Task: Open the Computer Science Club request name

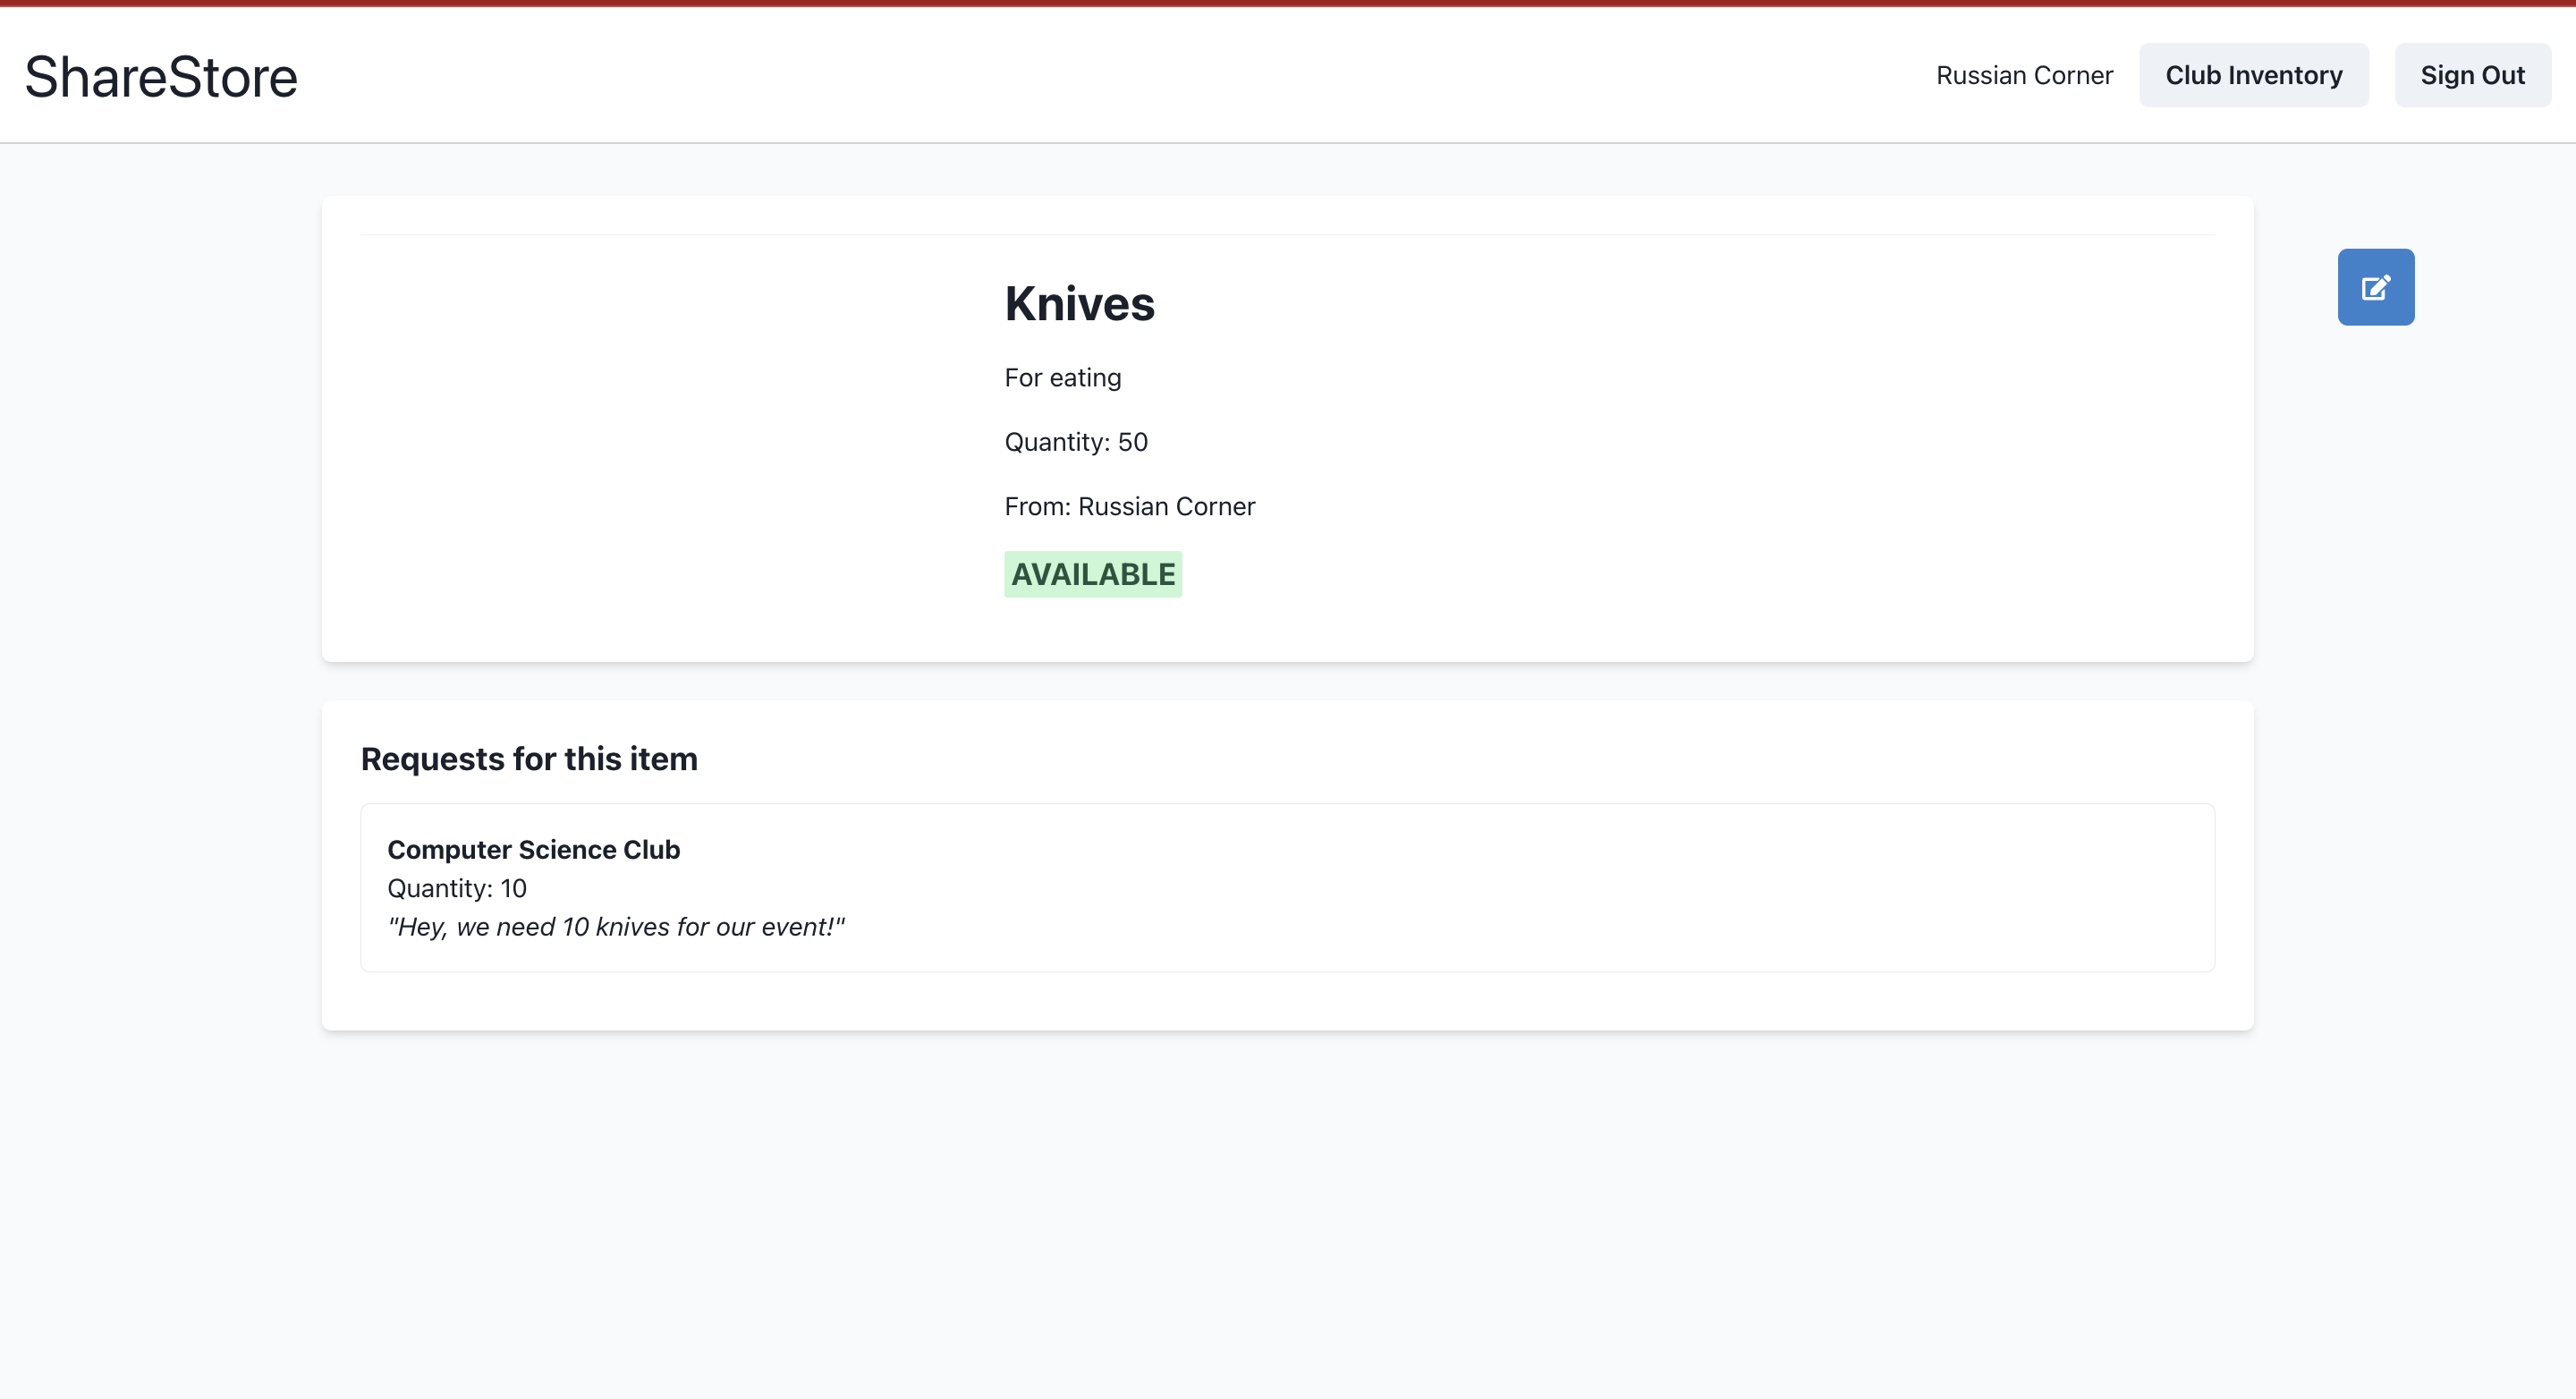Action: coord(533,849)
